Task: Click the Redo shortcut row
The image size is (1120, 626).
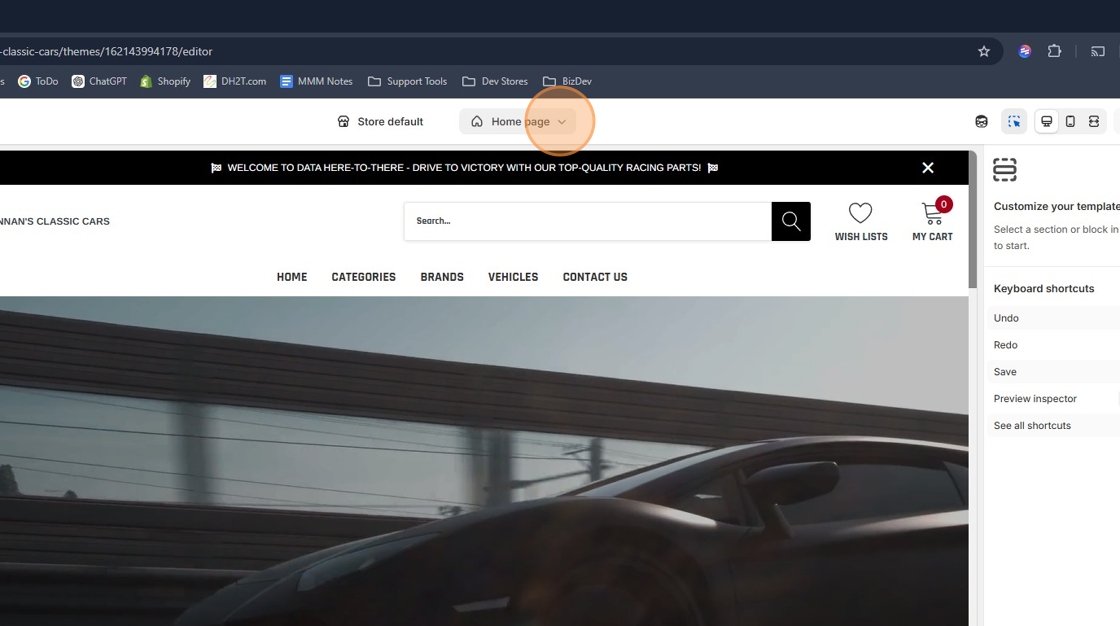Action: 1054,345
